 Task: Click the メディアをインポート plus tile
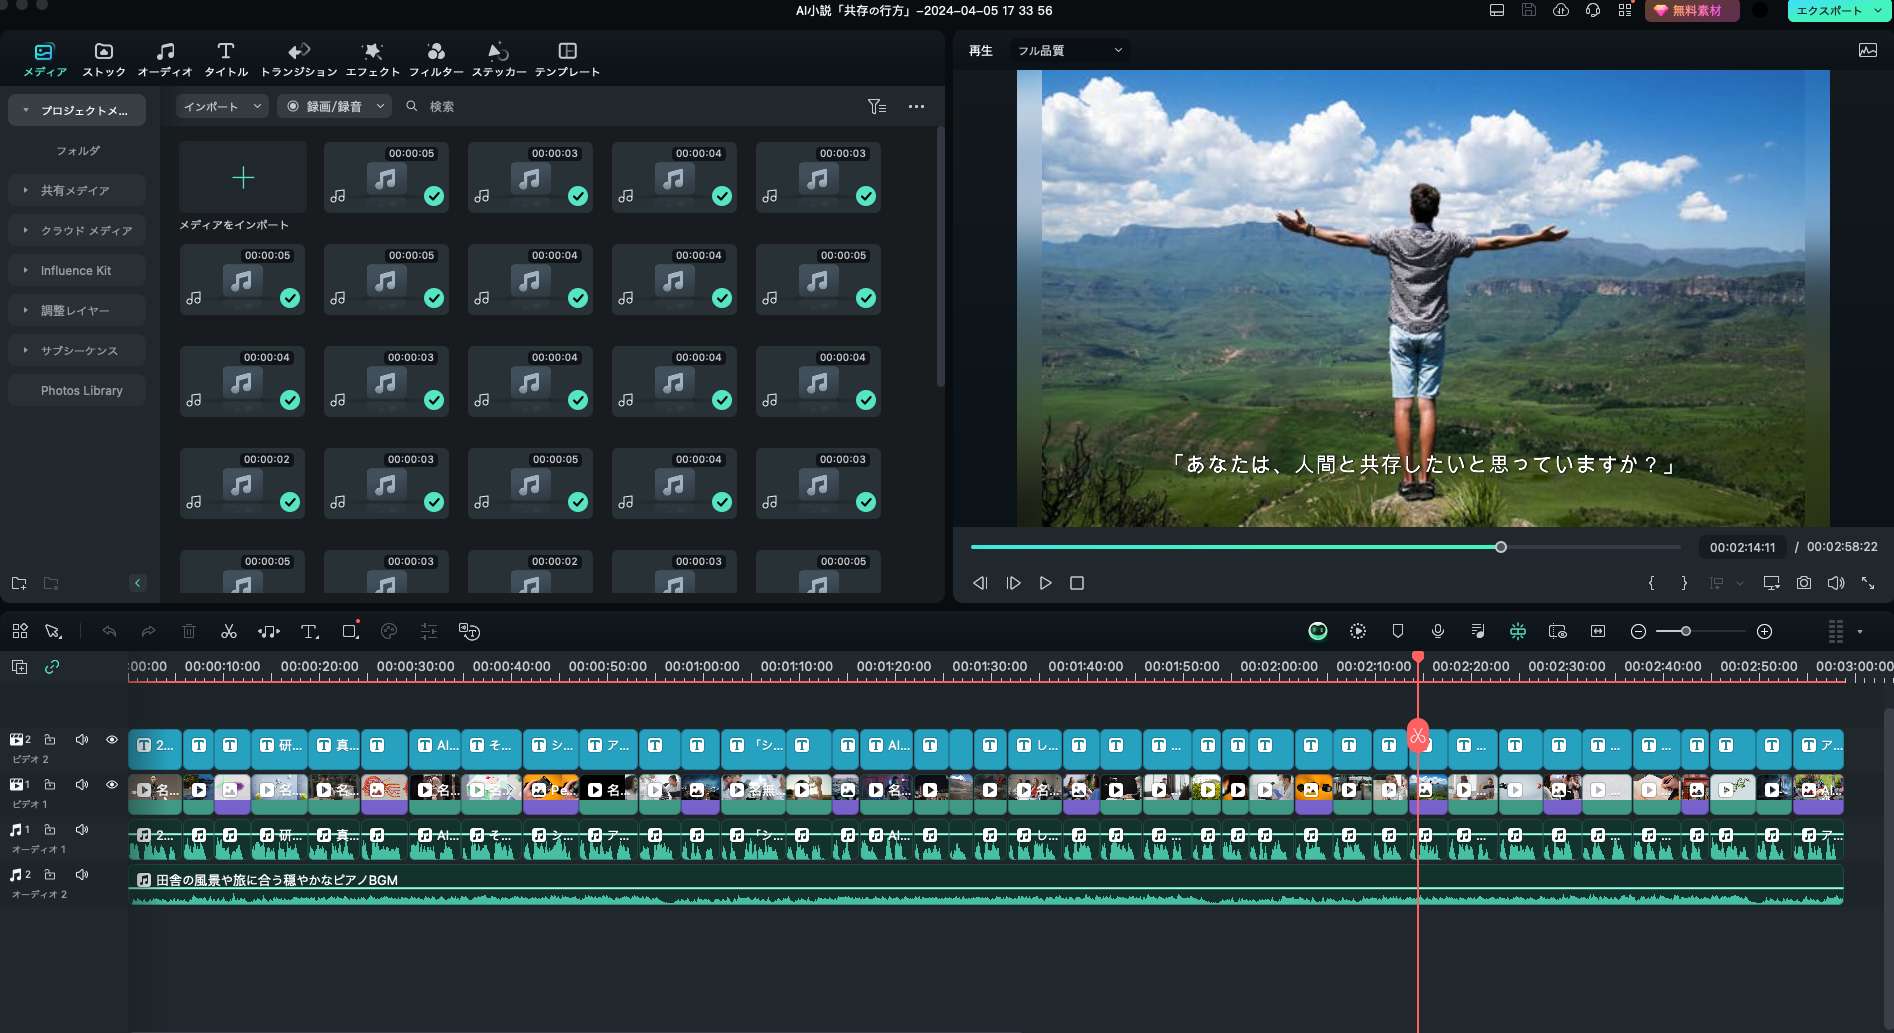[243, 177]
